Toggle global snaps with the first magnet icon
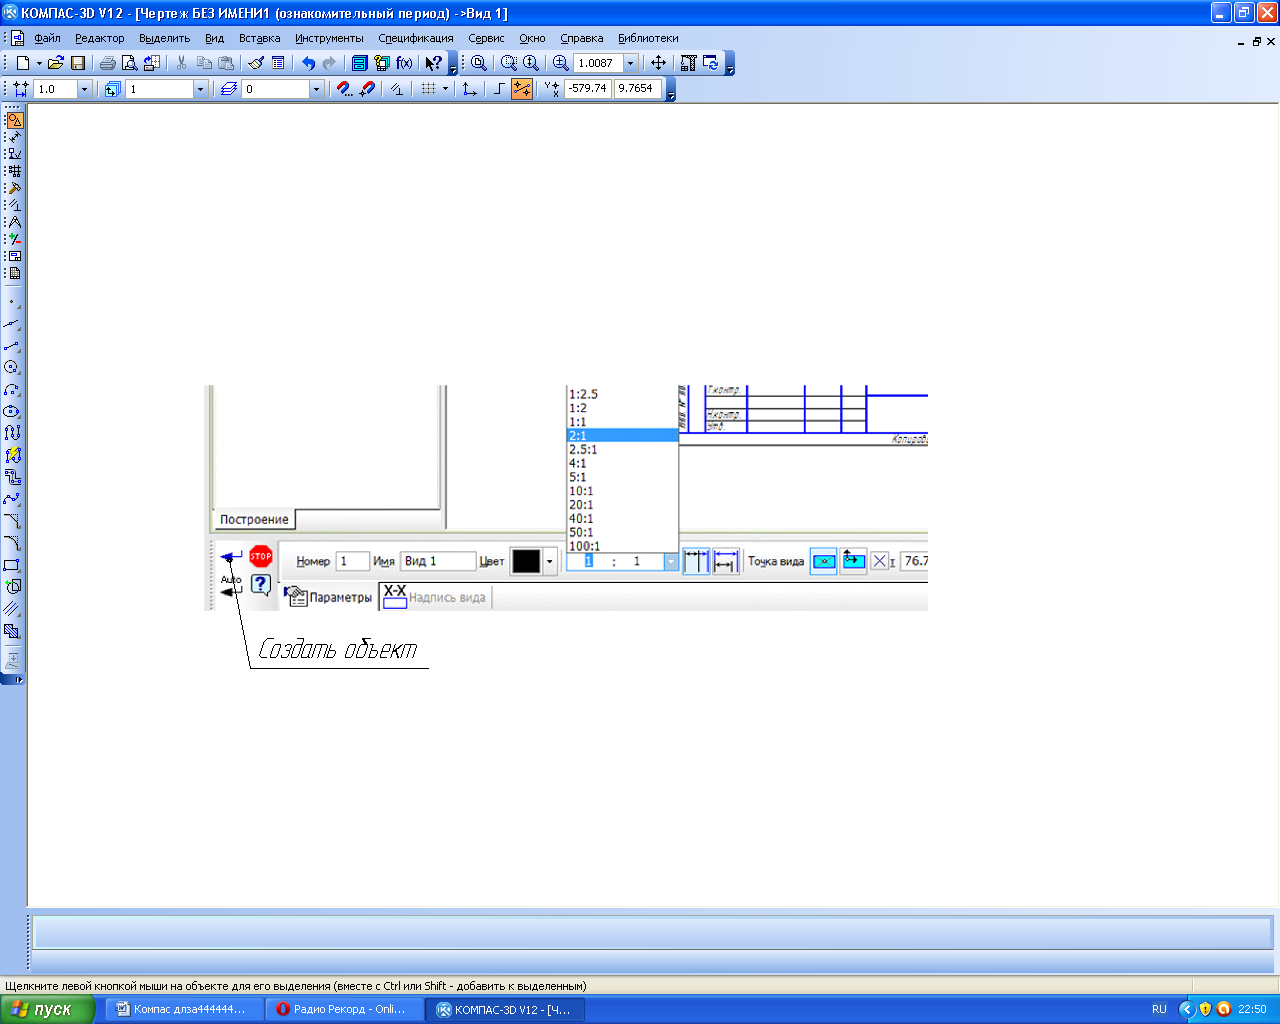Viewport: 1280px width, 1024px height. tap(345, 89)
